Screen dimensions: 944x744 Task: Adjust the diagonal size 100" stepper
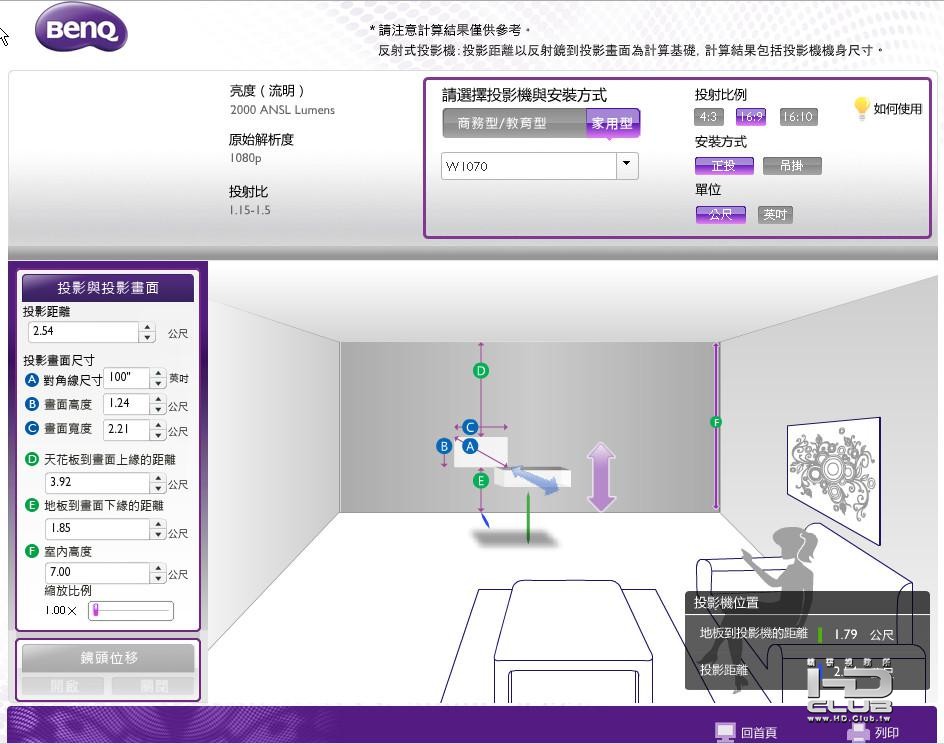tap(158, 378)
